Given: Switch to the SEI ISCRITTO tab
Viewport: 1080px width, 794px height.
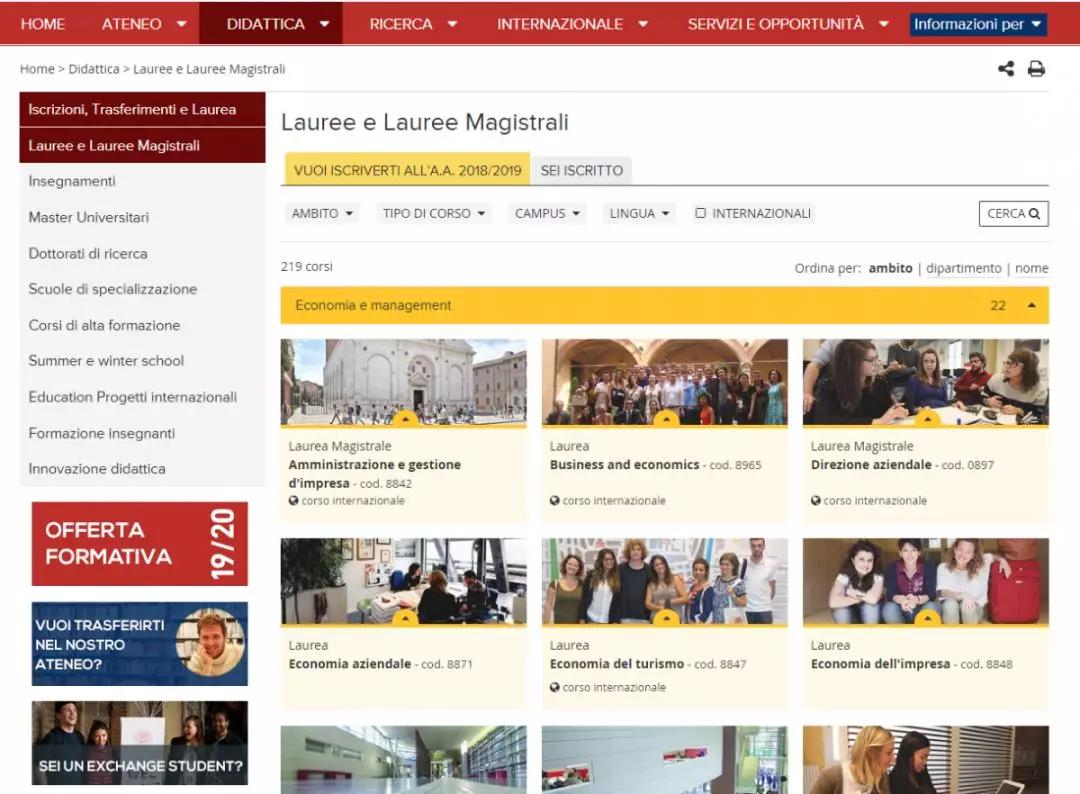Looking at the screenshot, I should [x=581, y=170].
